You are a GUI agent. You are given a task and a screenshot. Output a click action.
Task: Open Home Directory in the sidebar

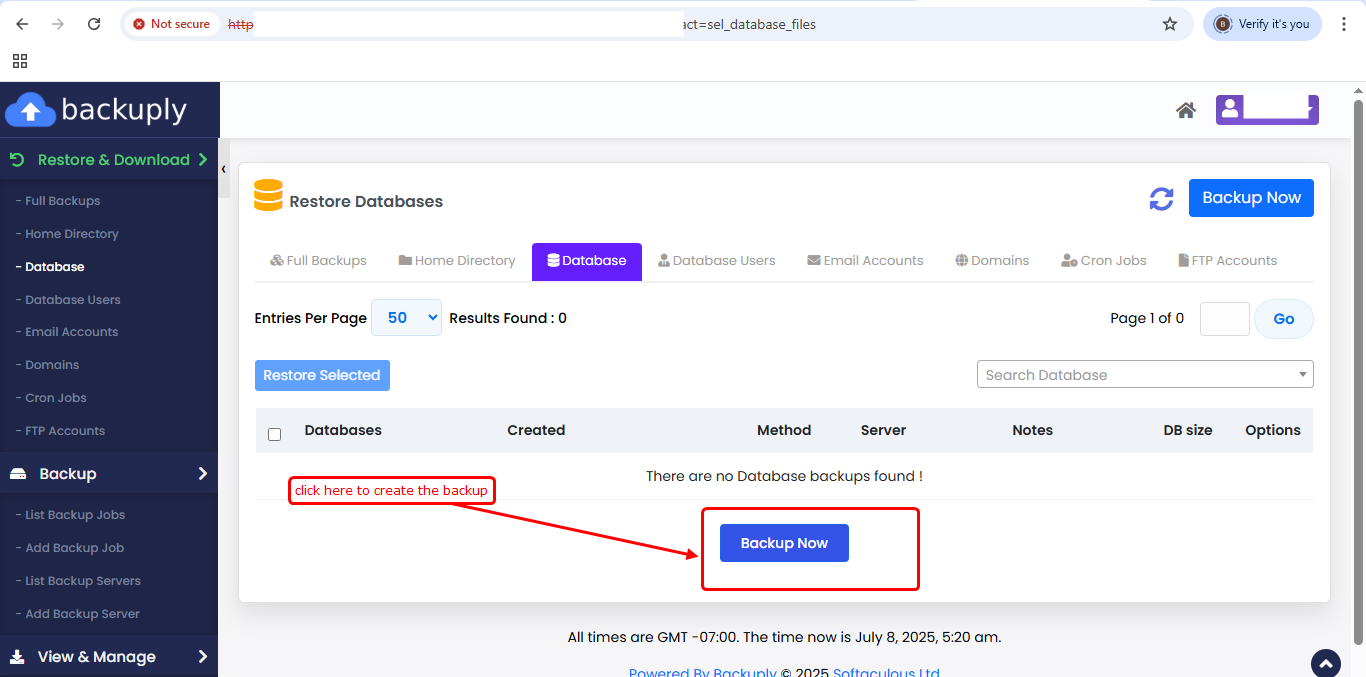tap(71, 234)
